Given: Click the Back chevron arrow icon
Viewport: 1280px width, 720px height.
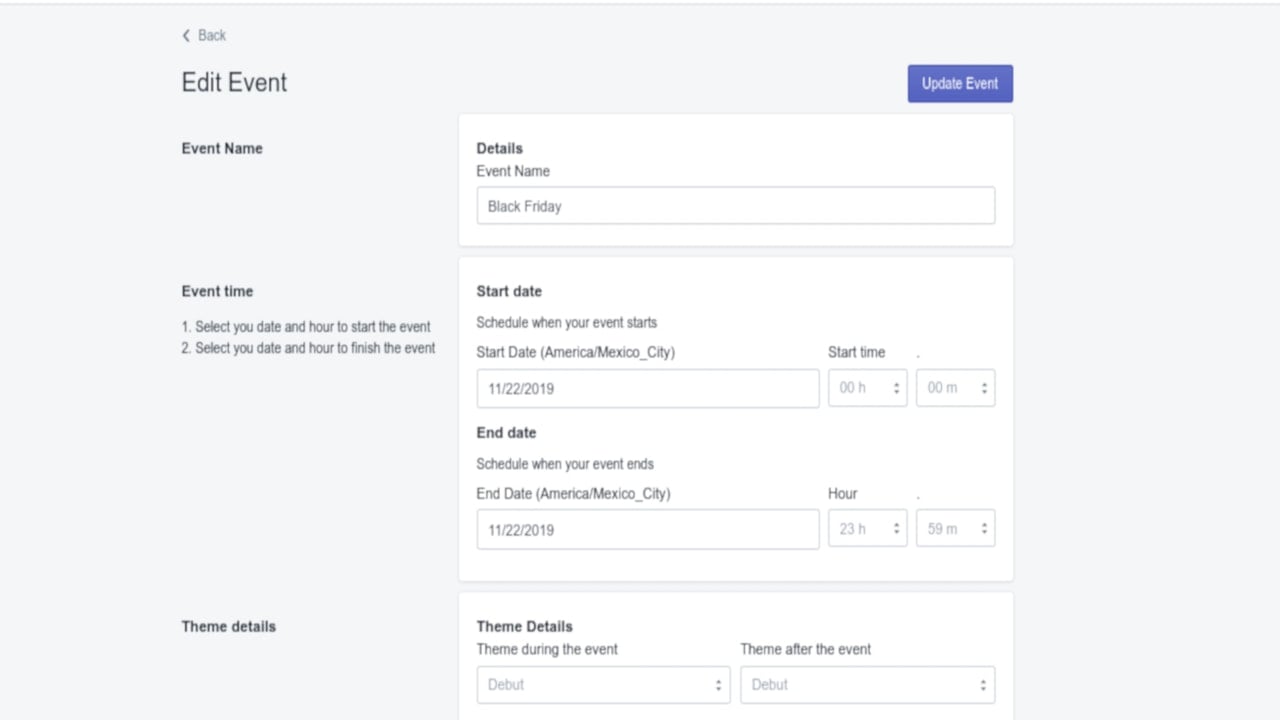Looking at the screenshot, I should tap(186, 35).
